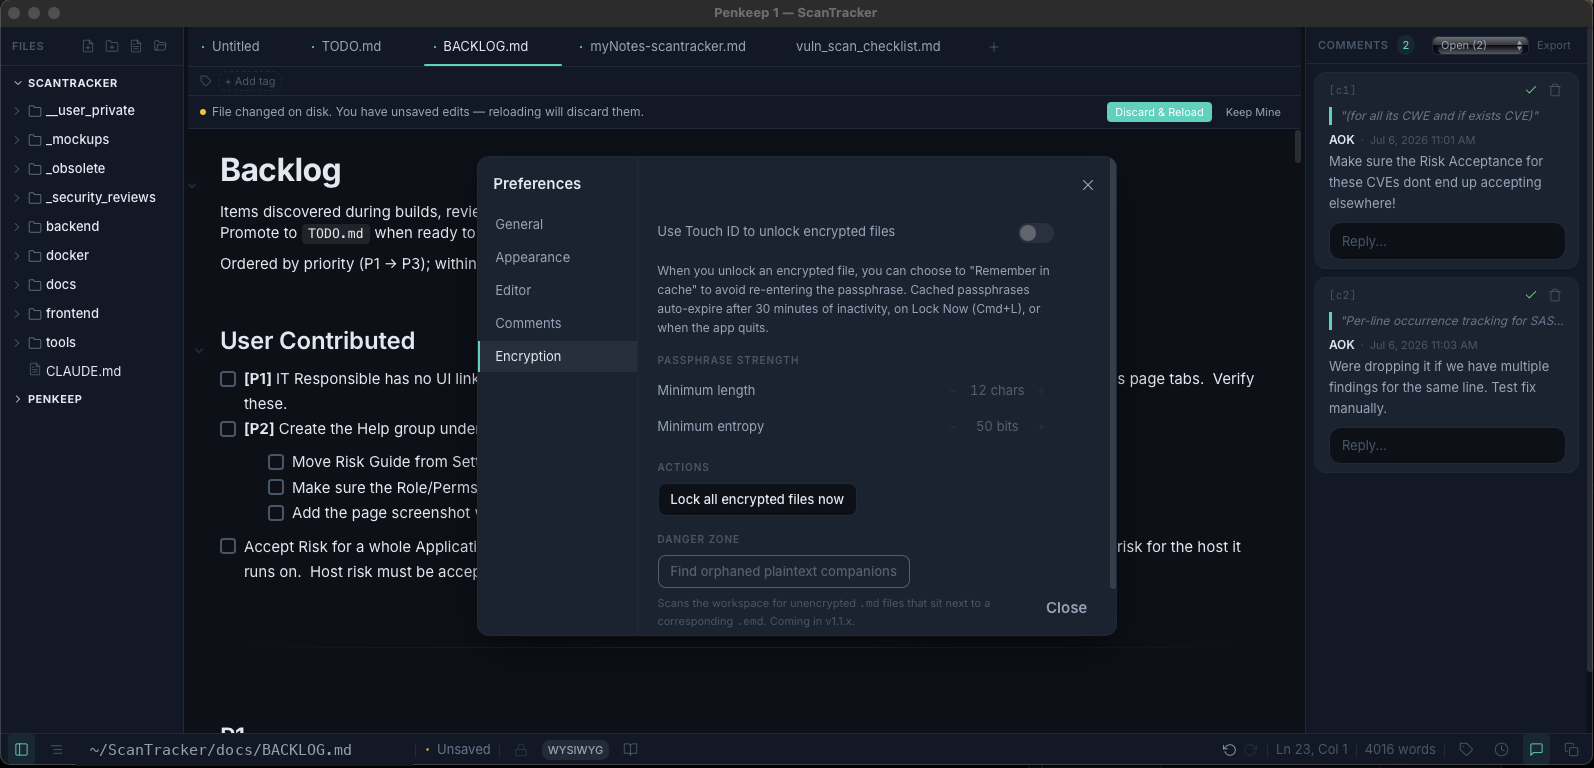Click the redo icon in status bar

tap(1250, 749)
